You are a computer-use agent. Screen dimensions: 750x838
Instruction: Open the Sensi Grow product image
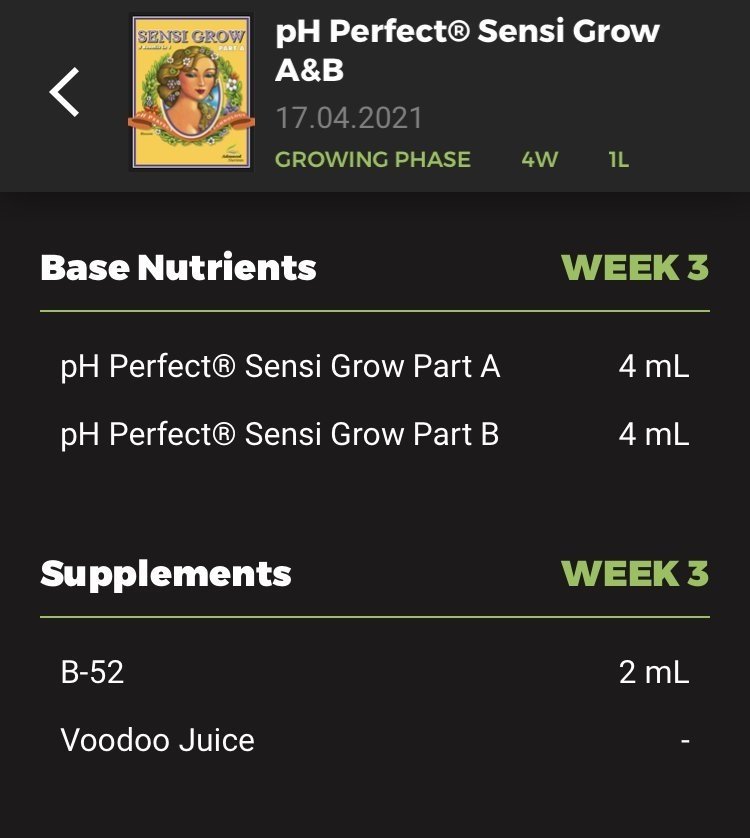[x=191, y=92]
